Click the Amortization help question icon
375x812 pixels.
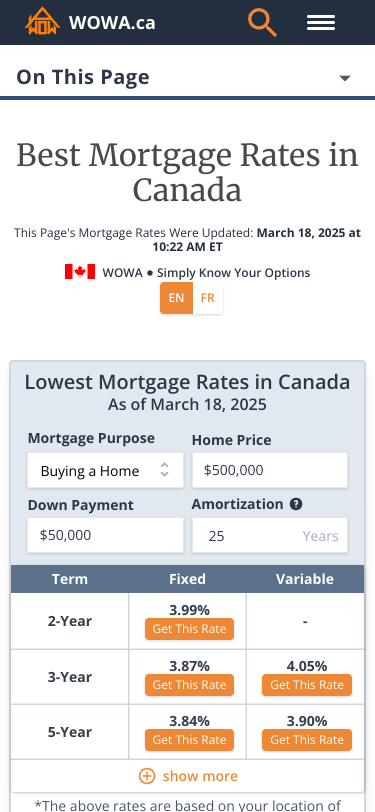pyautogui.click(x=296, y=504)
